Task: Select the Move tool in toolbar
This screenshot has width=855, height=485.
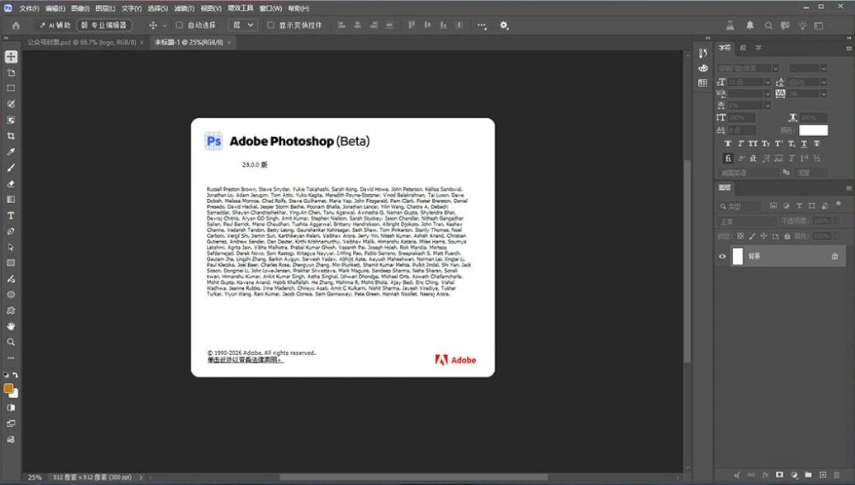Action: (x=11, y=57)
